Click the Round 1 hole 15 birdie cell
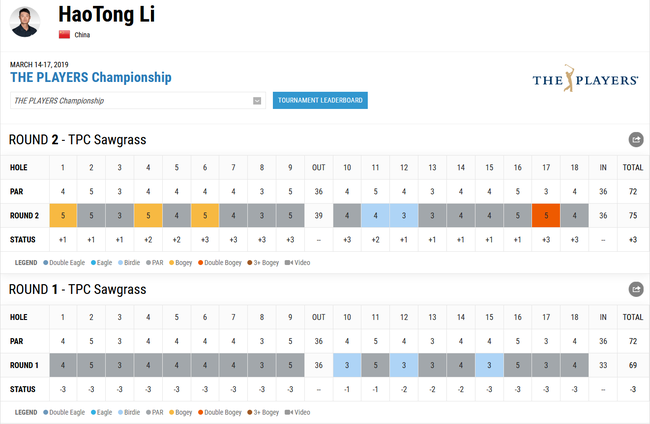Viewport: 650px width, 424px height. click(489, 365)
